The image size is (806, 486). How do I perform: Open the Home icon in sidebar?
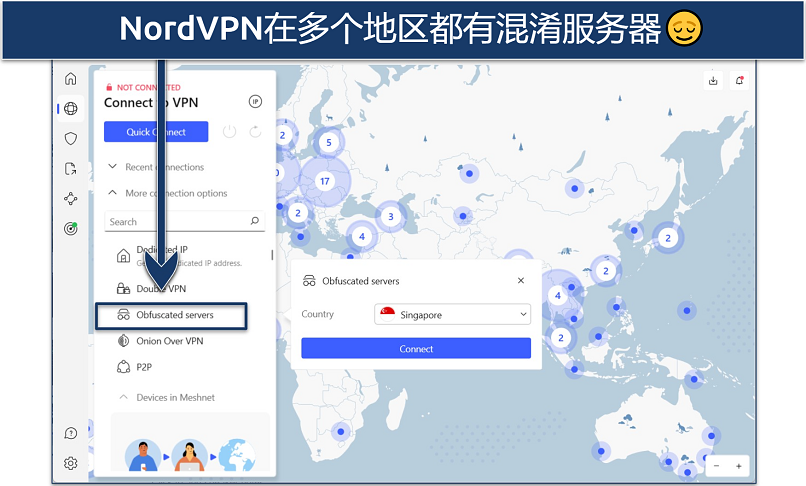coord(70,79)
